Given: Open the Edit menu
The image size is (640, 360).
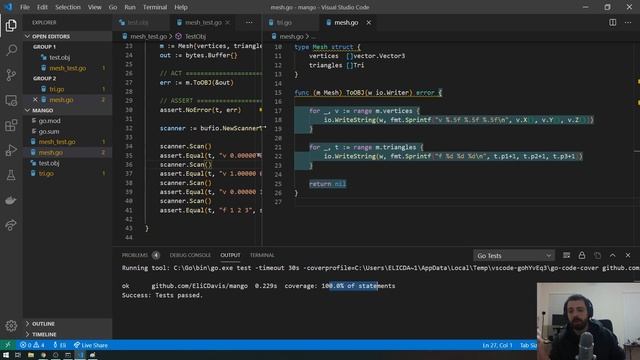Looking at the screenshot, I should click(42, 7).
